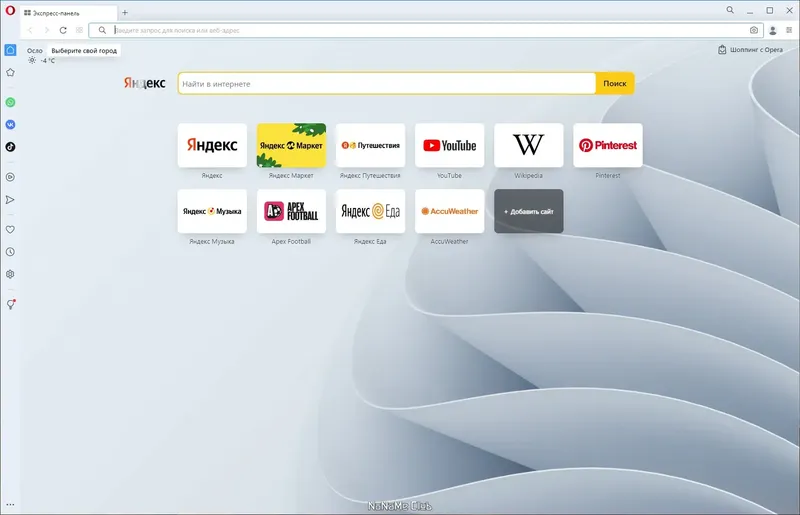Go back to previous page

click(x=30, y=30)
